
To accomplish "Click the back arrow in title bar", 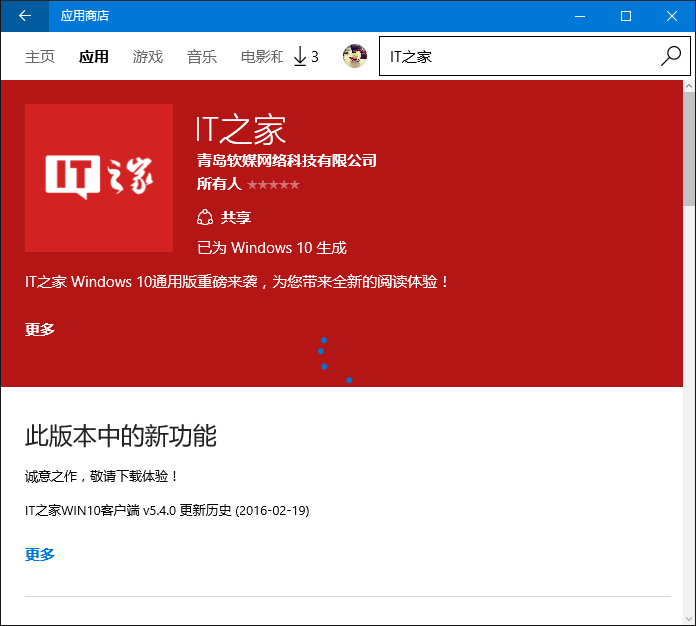I will click(x=25, y=16).
